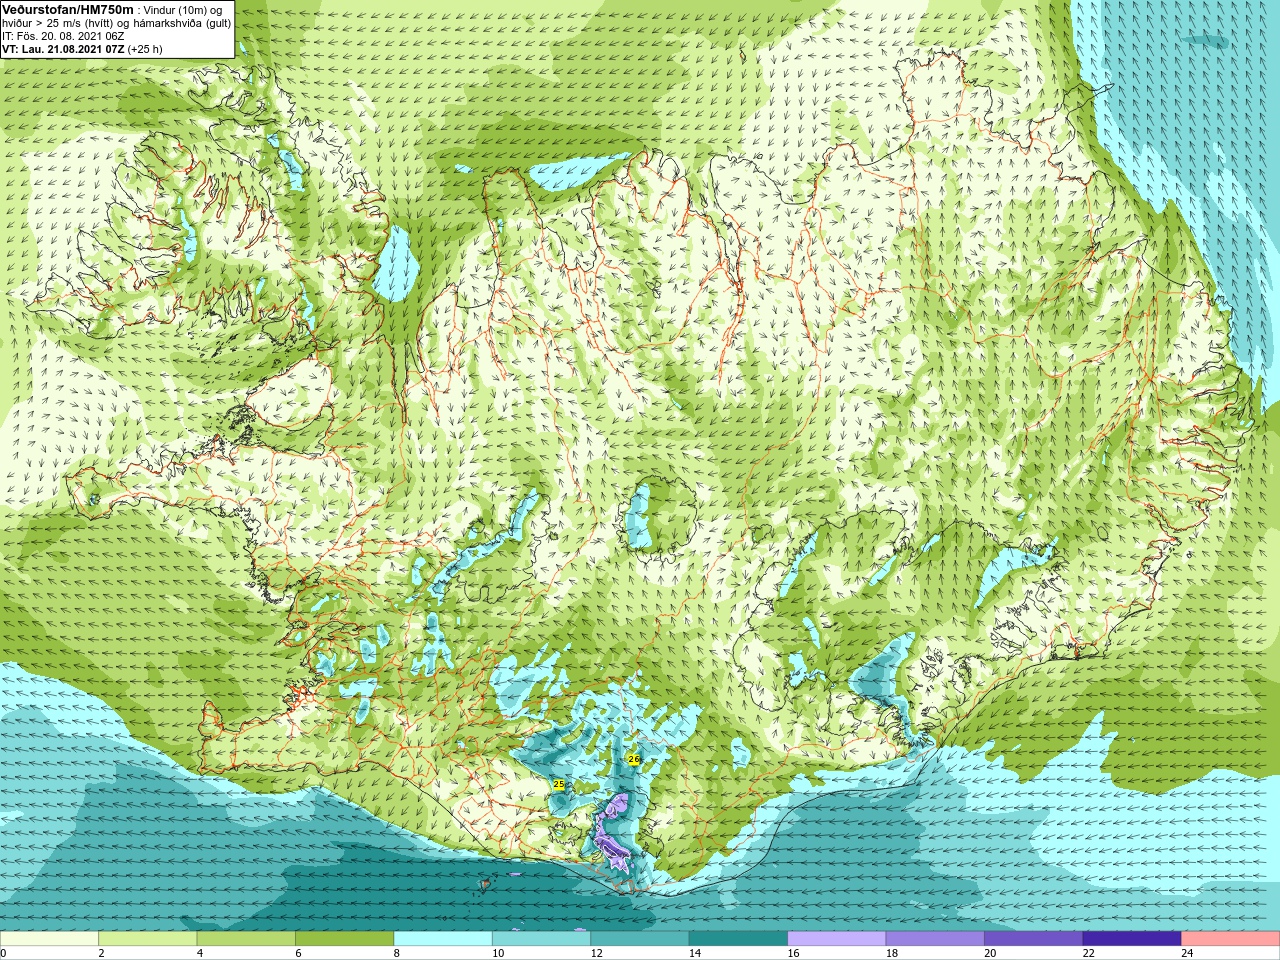Pick the darker green 6–8 legend color

(x=344, y=939)
